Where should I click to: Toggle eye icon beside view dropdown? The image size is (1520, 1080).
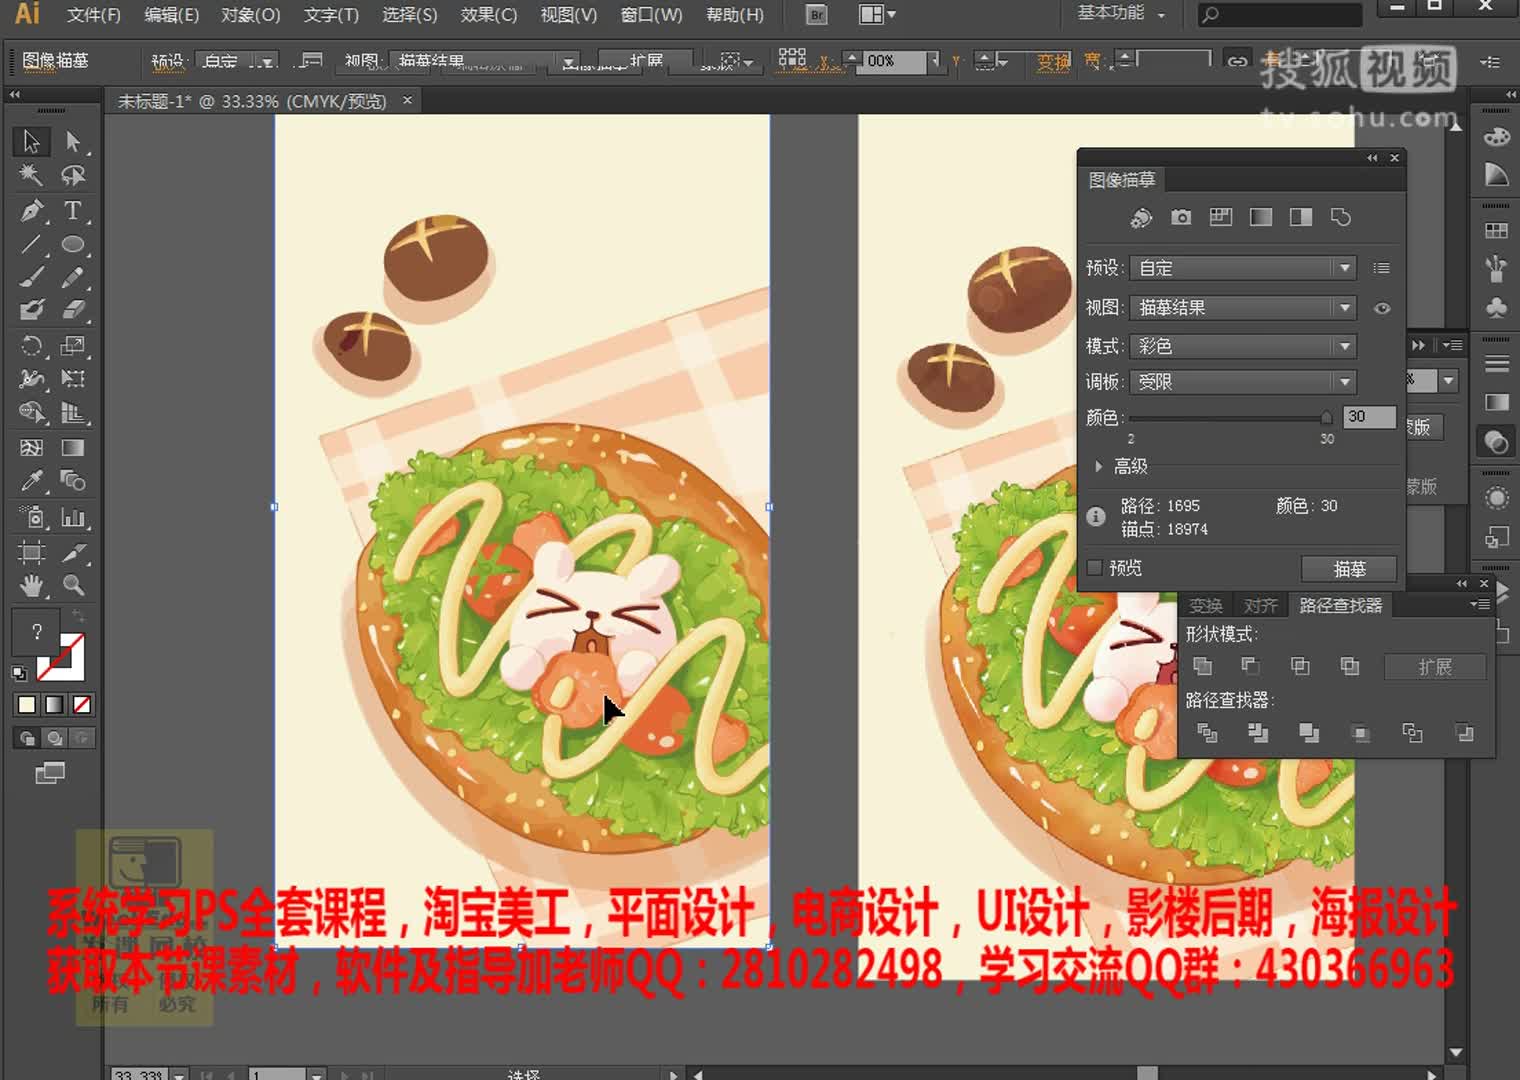pos(1382,308)
